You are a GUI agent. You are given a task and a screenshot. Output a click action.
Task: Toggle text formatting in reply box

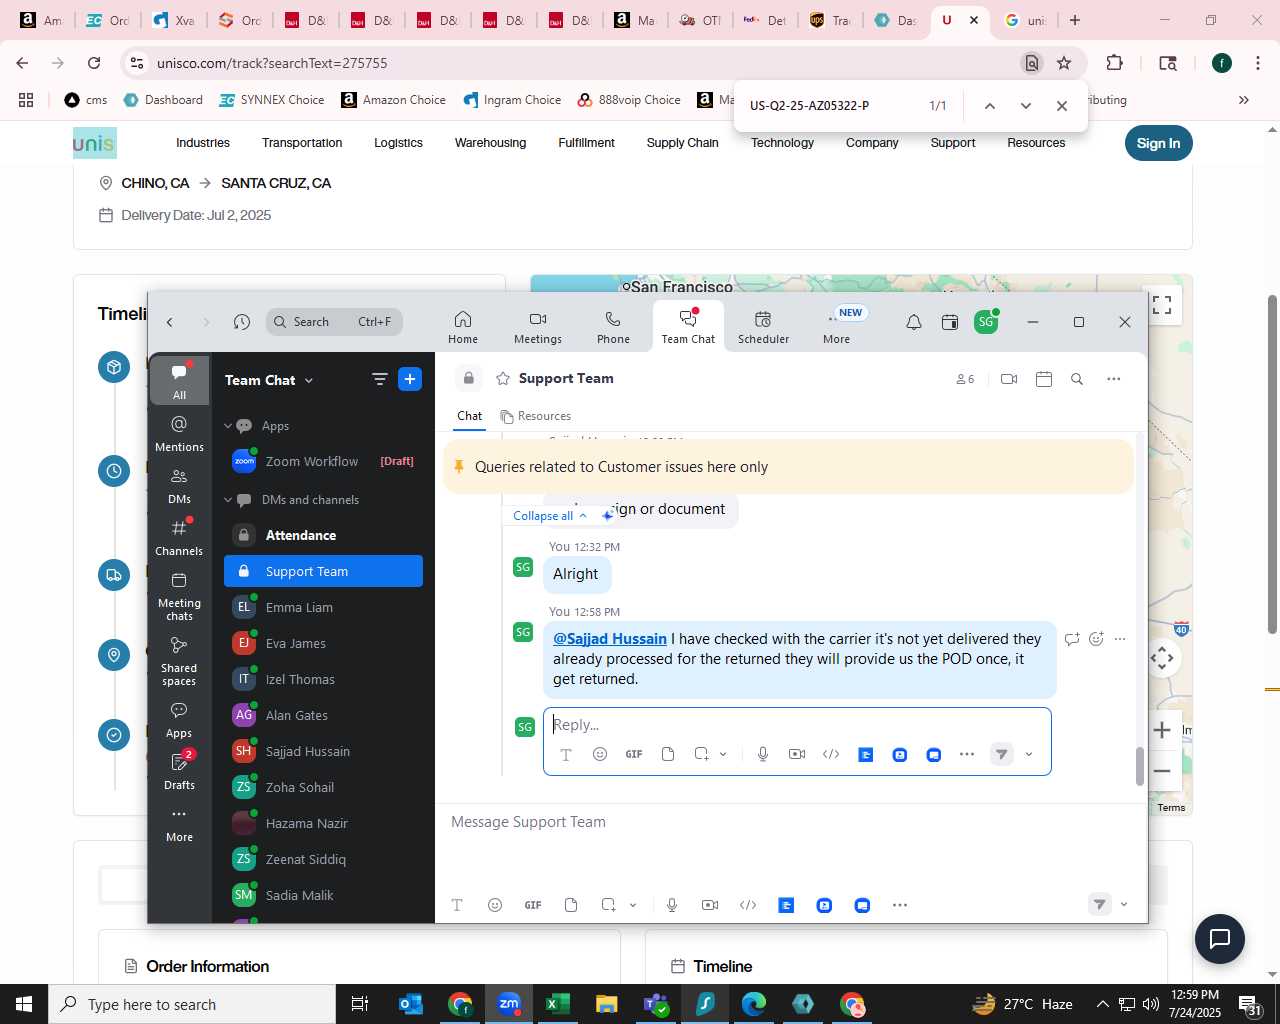[566, 754]
